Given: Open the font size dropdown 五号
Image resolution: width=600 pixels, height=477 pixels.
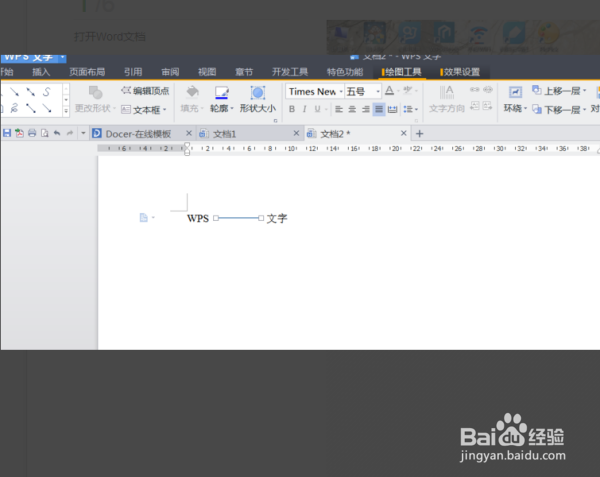Looking at the screenshot, I should click(x=378, y=91).
